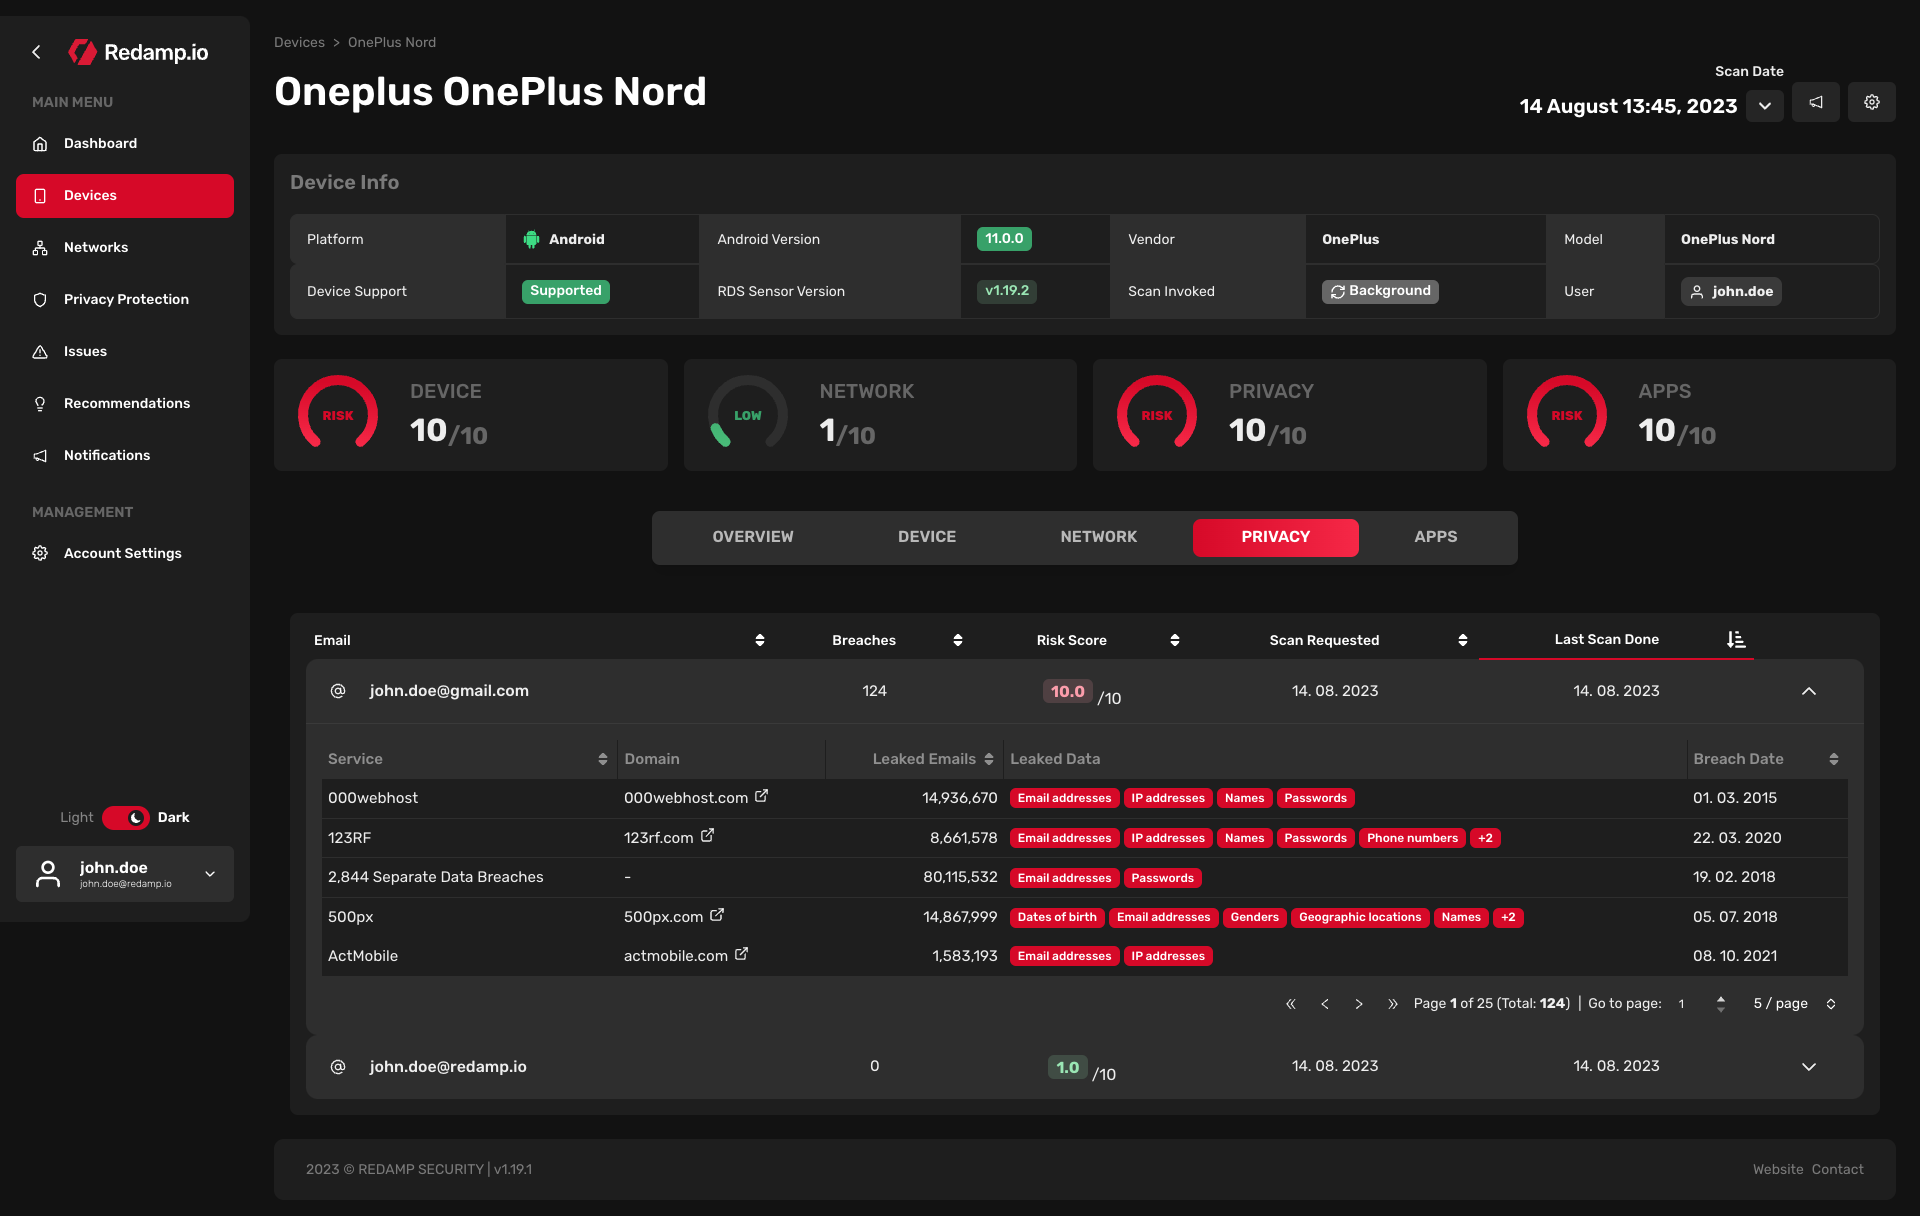
Task: Jump to last breaches page
Action: point(1393,1005)
